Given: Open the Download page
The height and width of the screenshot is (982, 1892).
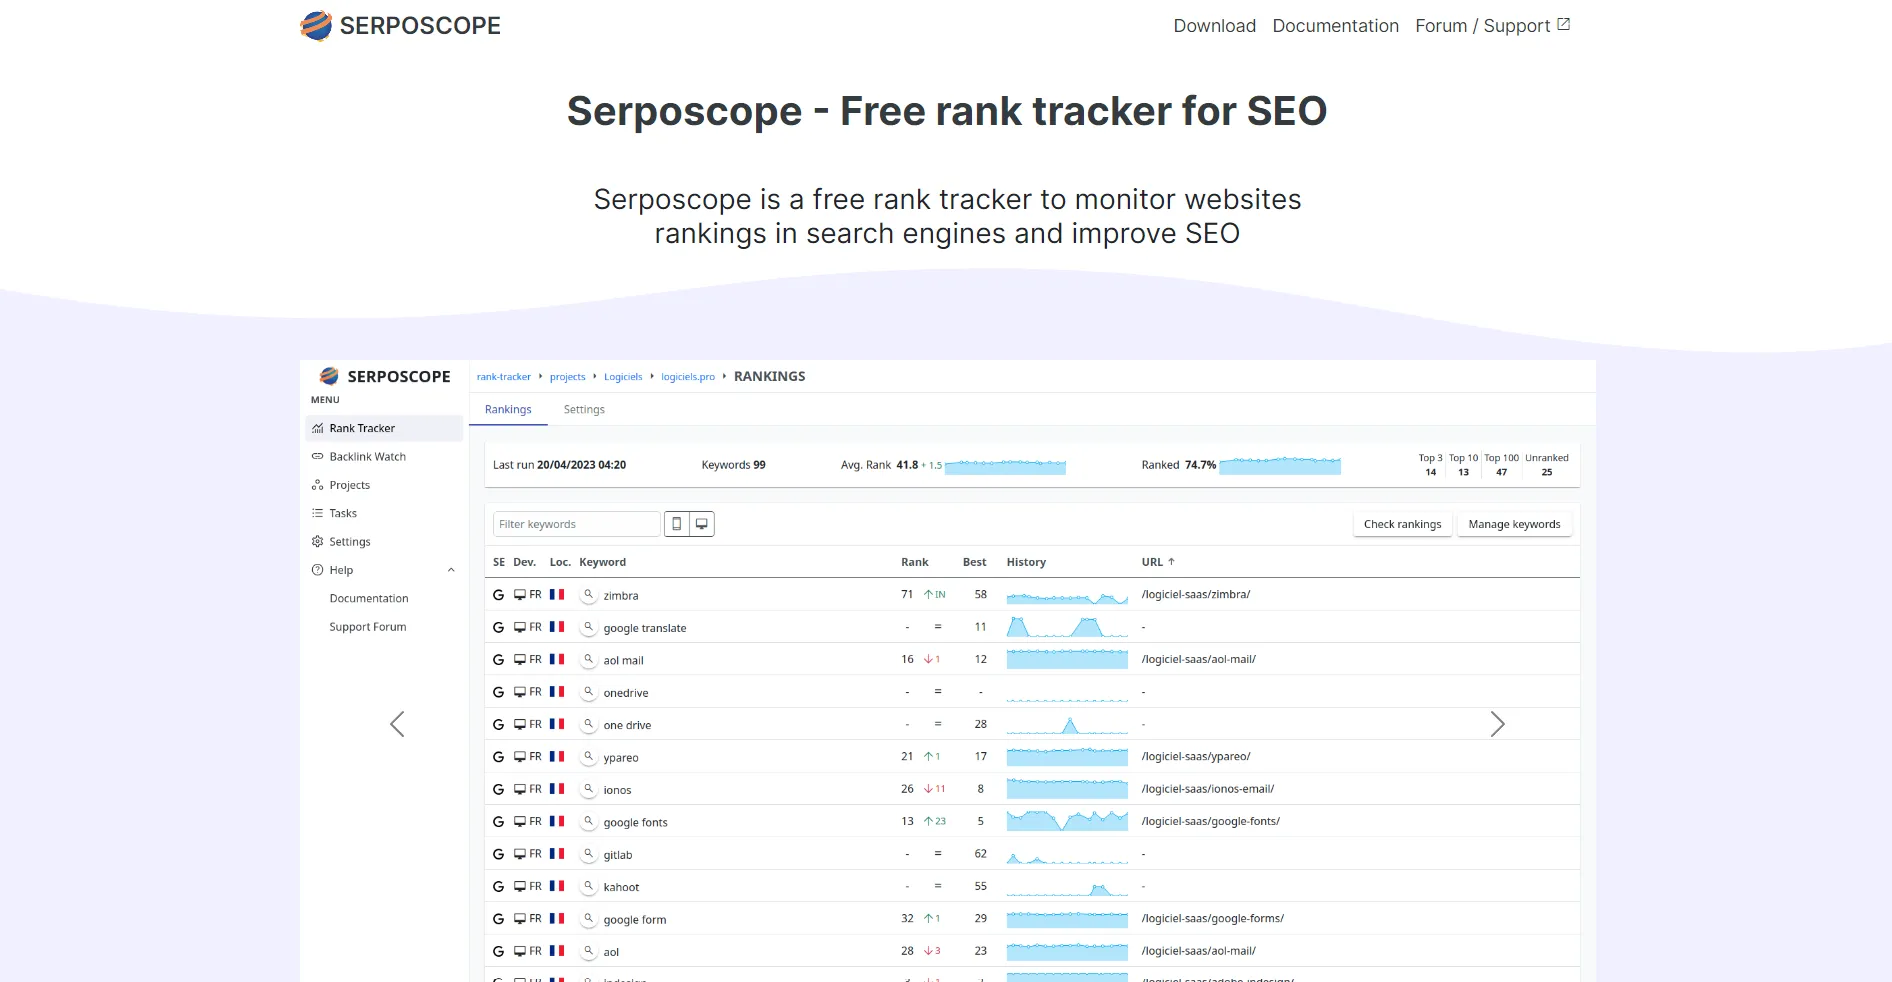Looking at the screenshot, I should coord(1214,26).
